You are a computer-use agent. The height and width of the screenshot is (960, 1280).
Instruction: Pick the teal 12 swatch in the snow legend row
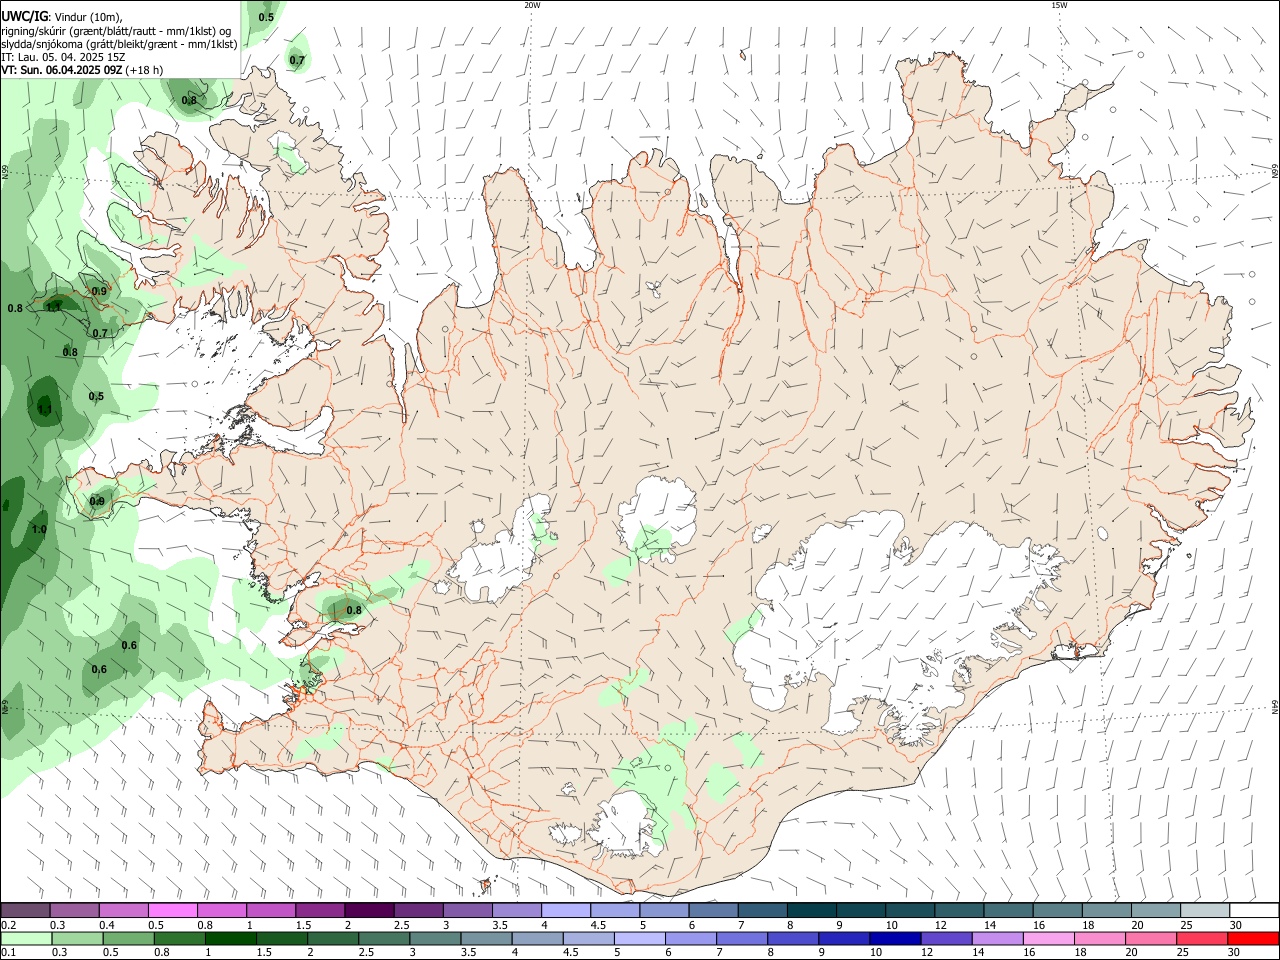(958, 910)
